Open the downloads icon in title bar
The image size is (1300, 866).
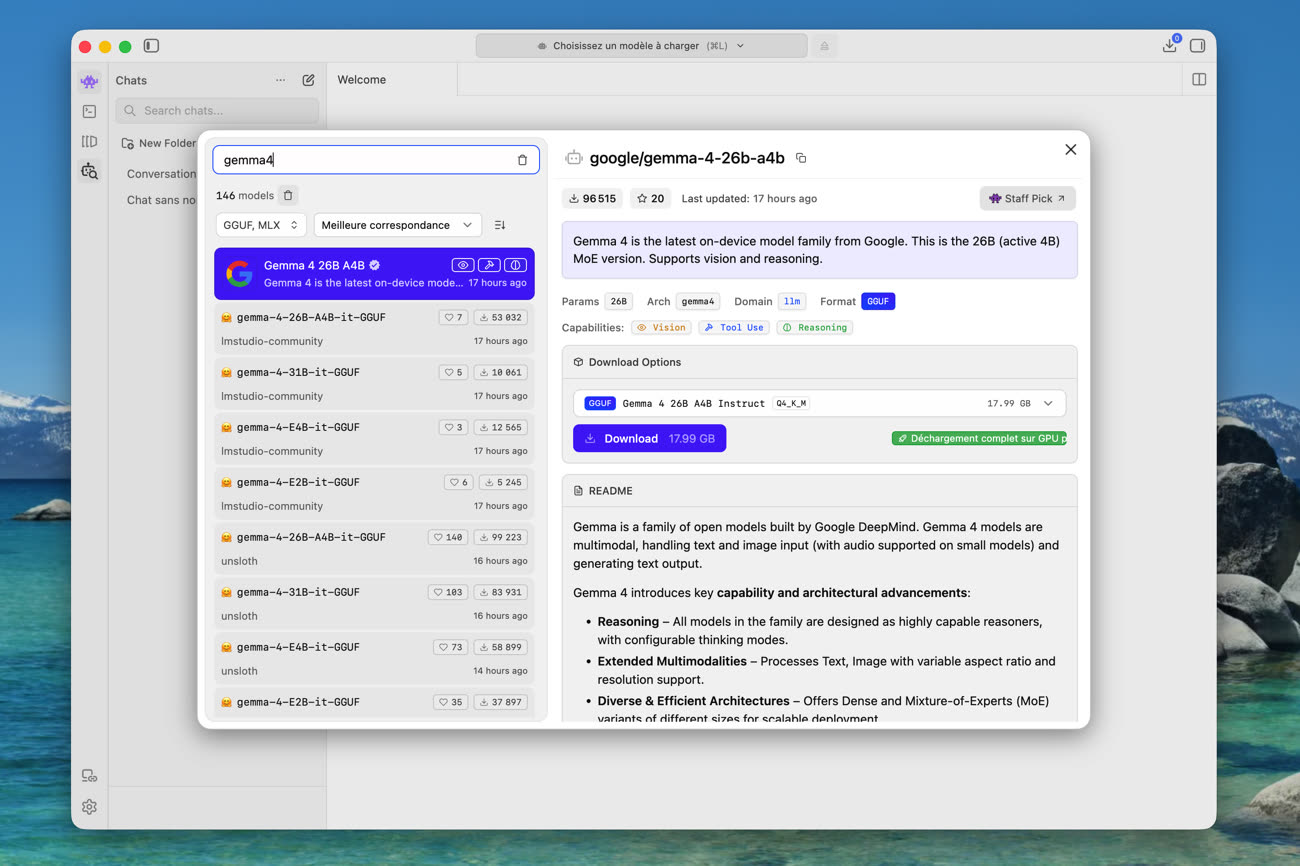pos(1169,46)
